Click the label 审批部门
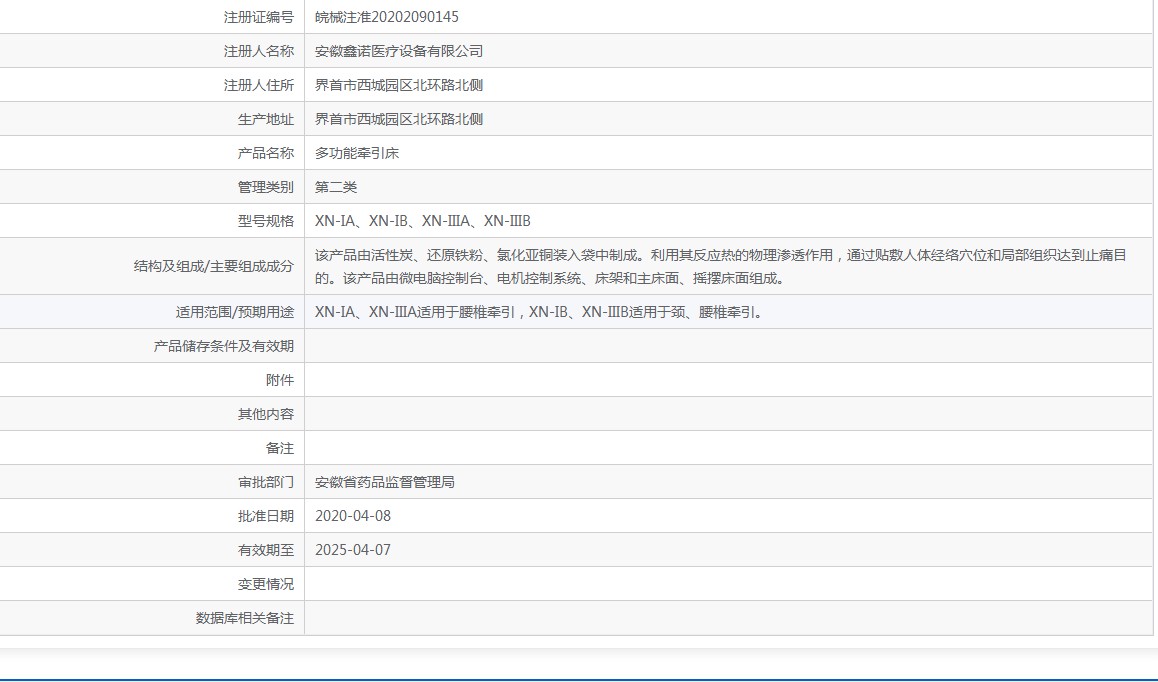 coord(266,482)
